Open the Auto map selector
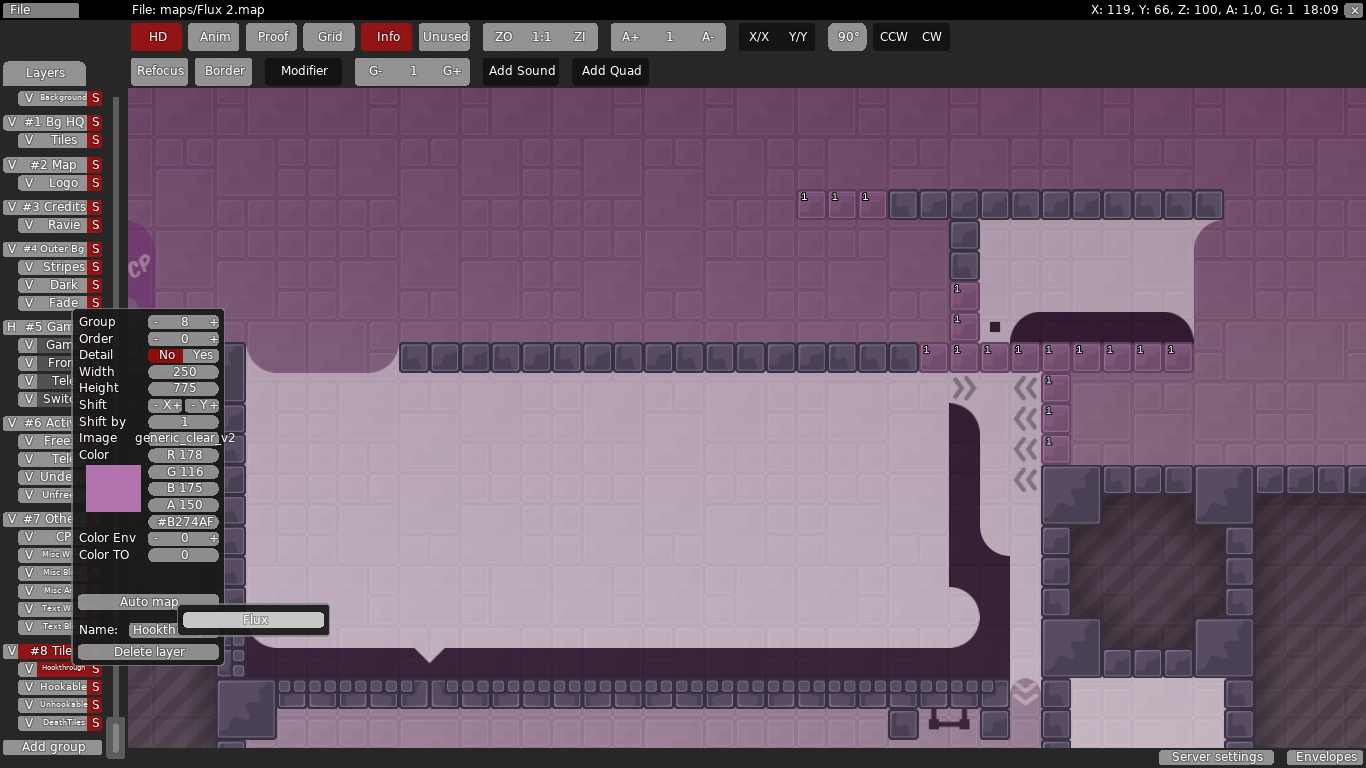Viewport: 1366px width, 768px height. coord(148,602)
